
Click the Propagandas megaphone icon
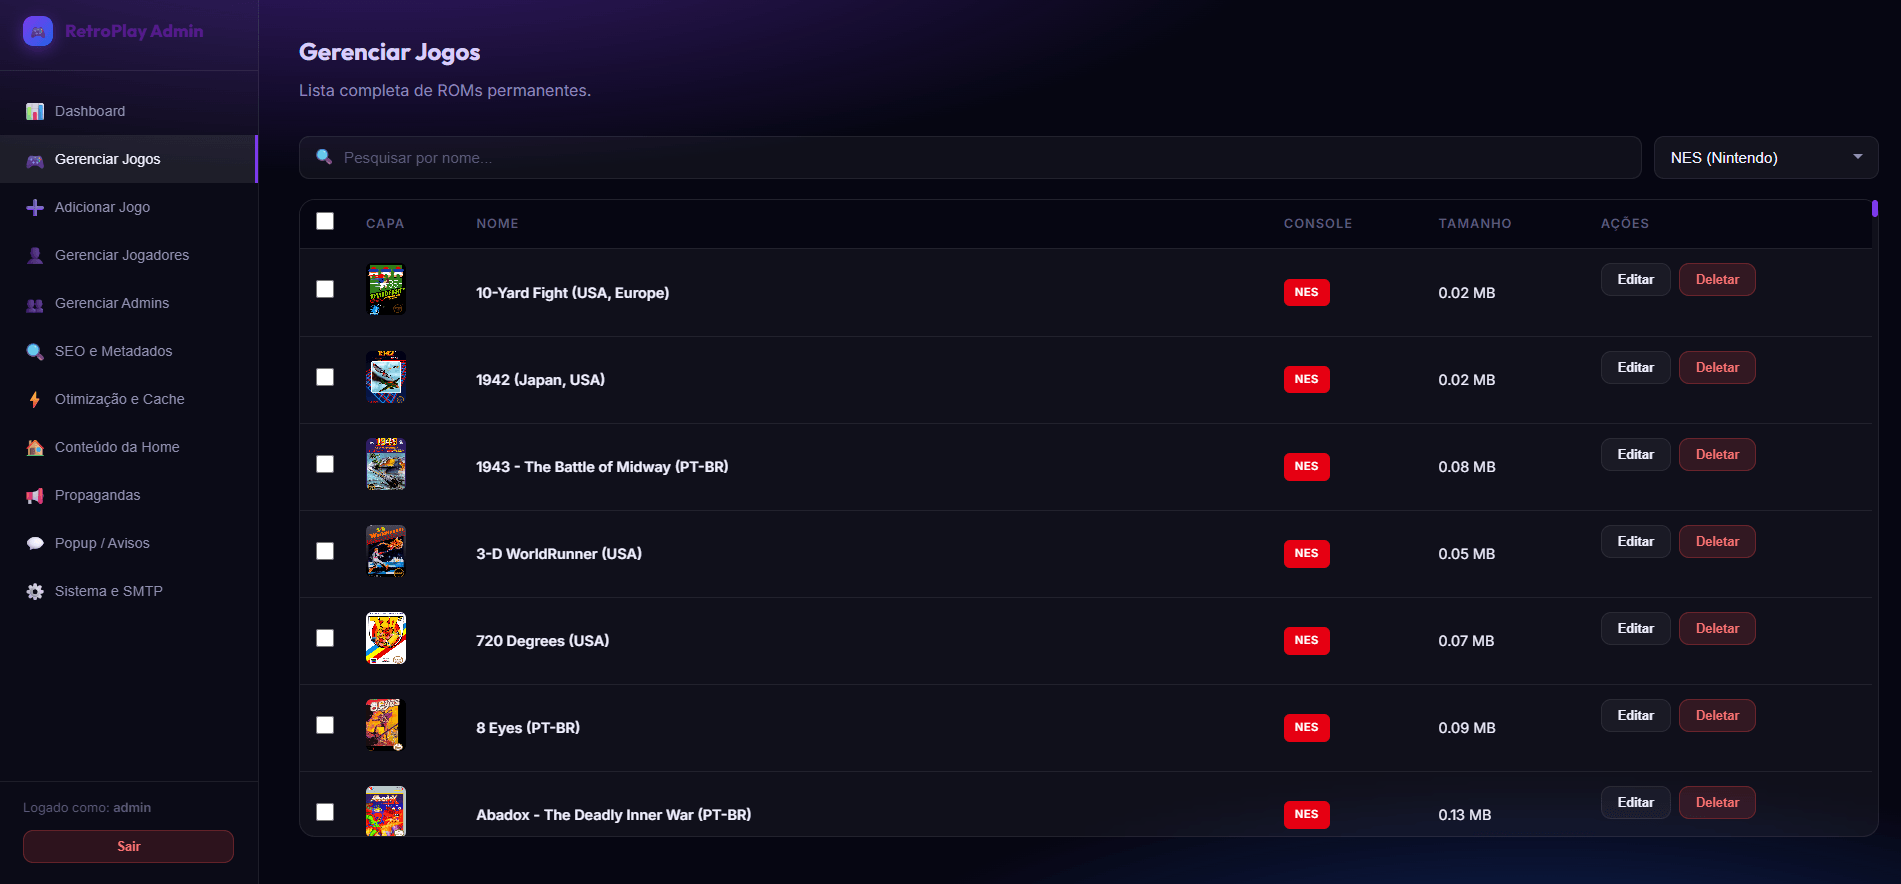35,495
